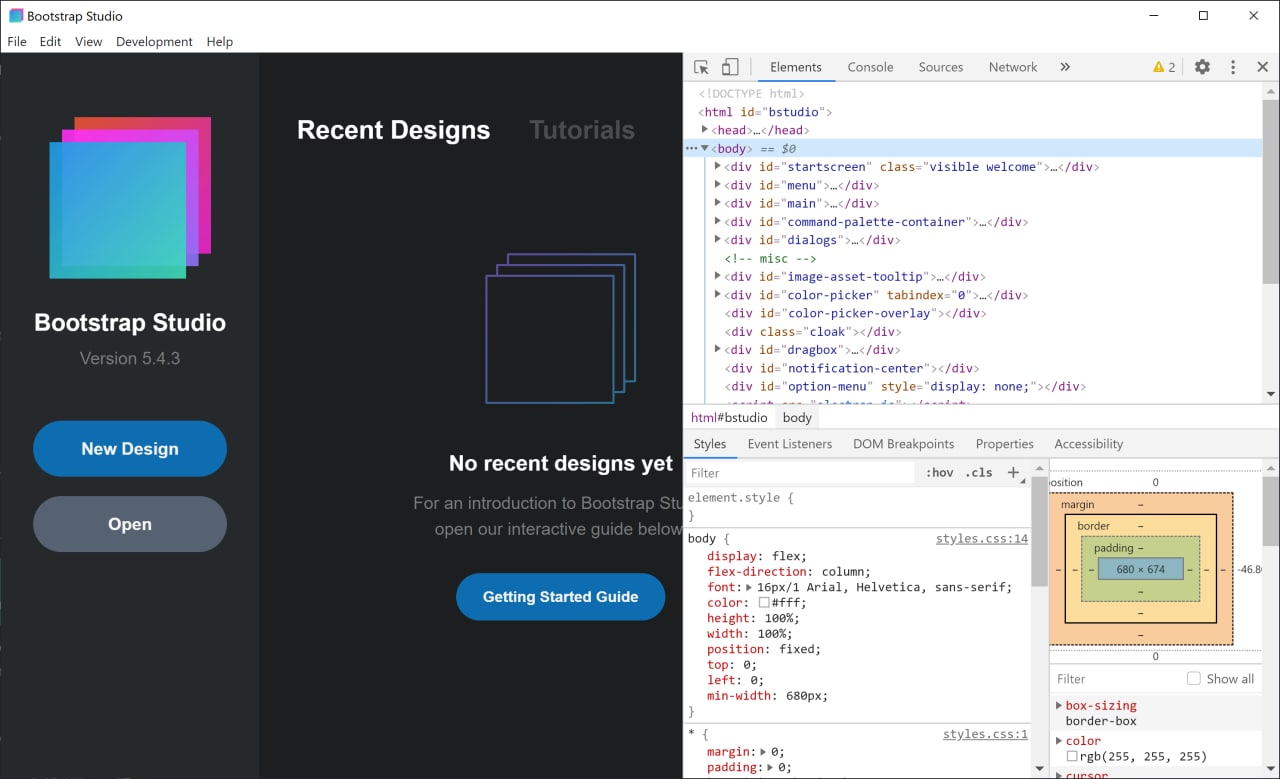Click the computed properties Filter field
Screen dimensions: 1280x779
1115,679
